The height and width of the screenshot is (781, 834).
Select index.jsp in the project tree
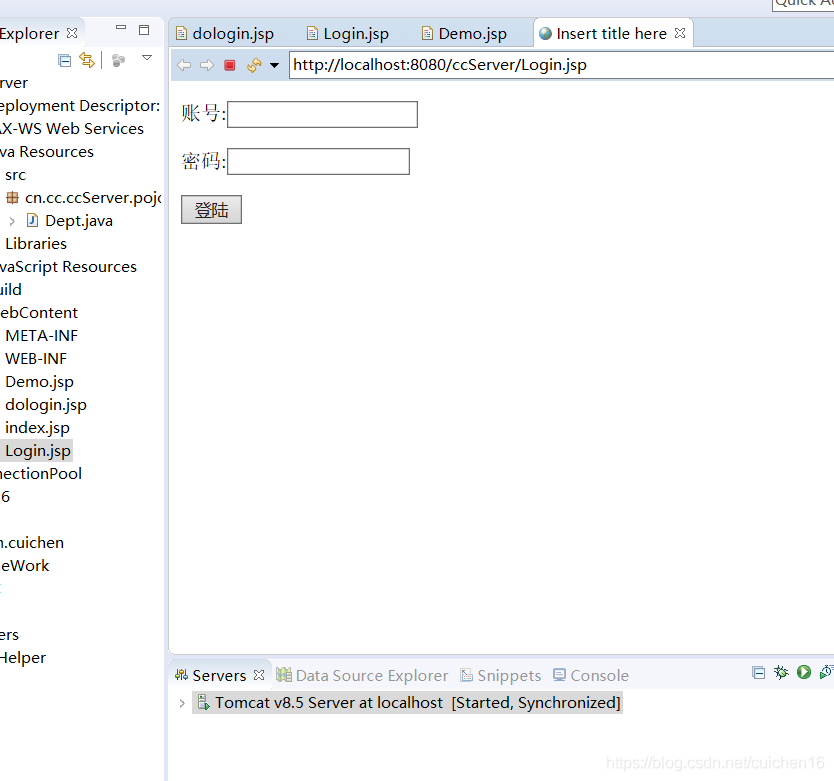pyautogui.click(x=37, y=428)
